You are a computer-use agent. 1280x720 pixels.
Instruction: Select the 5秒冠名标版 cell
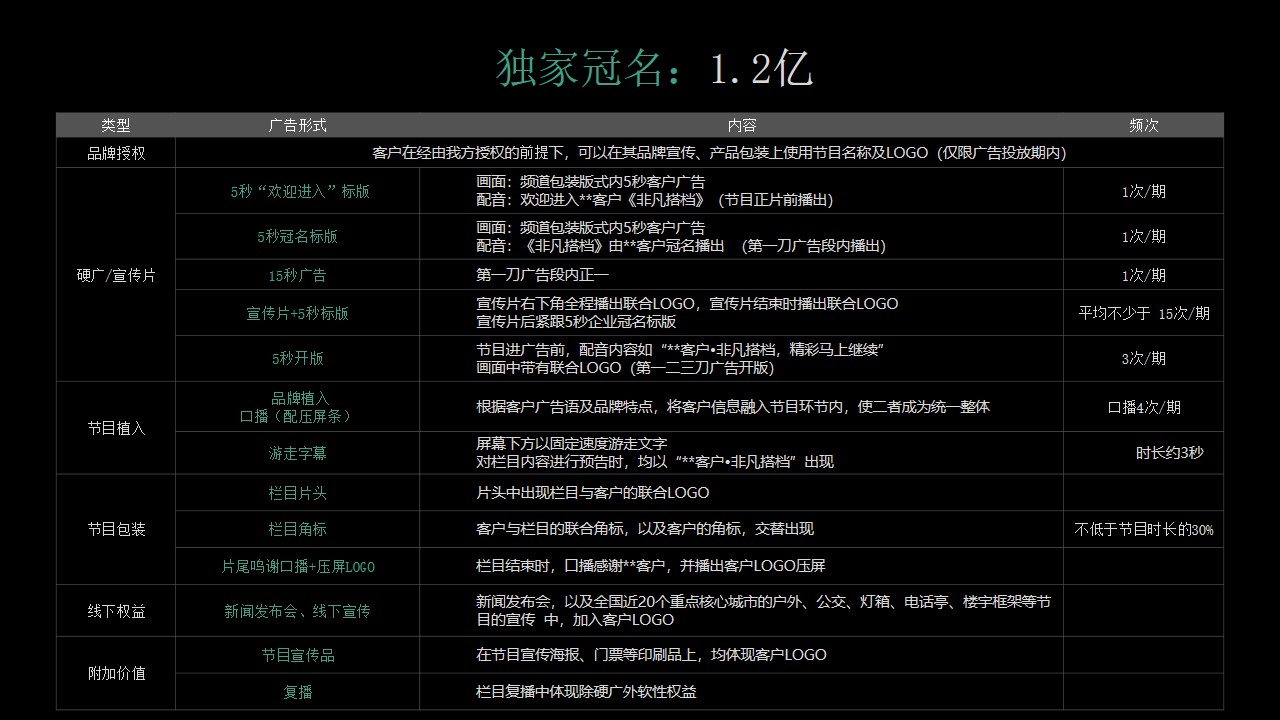(297, 237)
